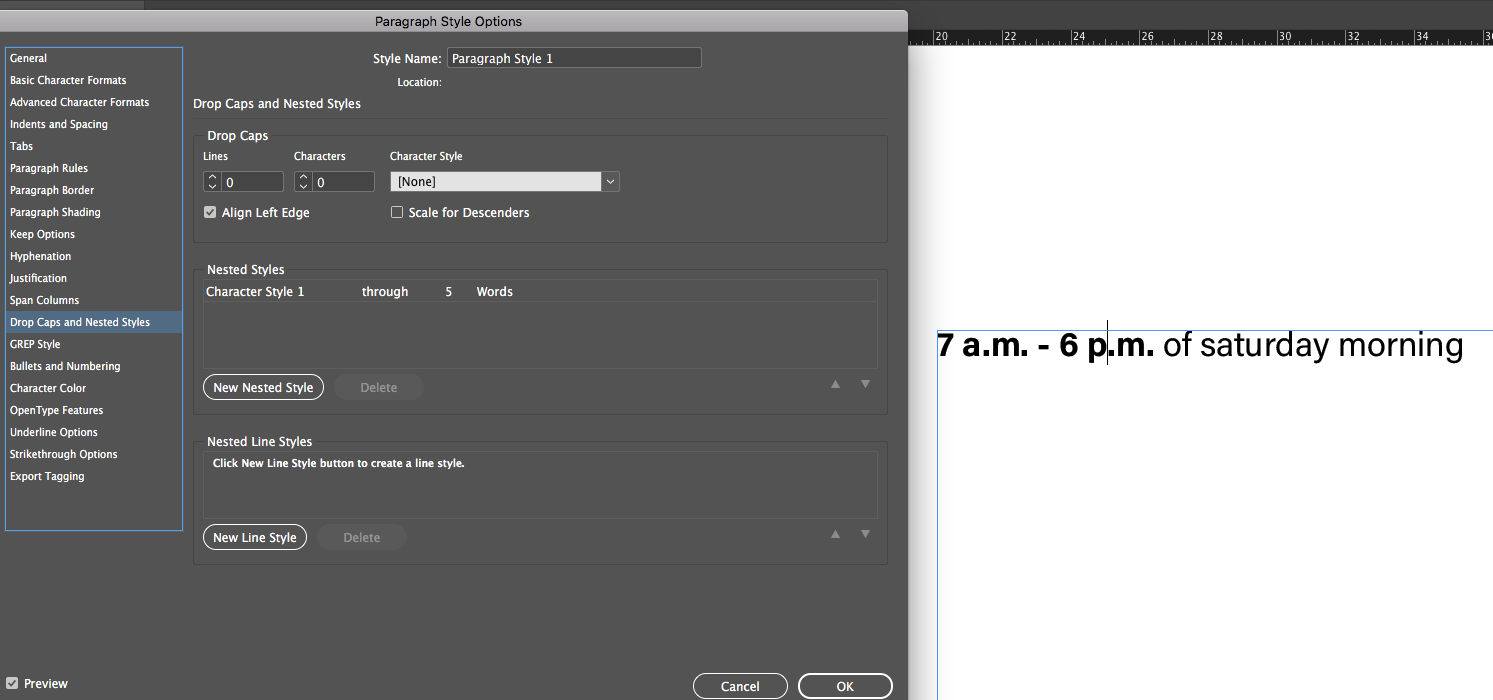The image size is (1493, 700).
Task: Select Drop Caps and Nested Styles item
Action: (94, 322)
